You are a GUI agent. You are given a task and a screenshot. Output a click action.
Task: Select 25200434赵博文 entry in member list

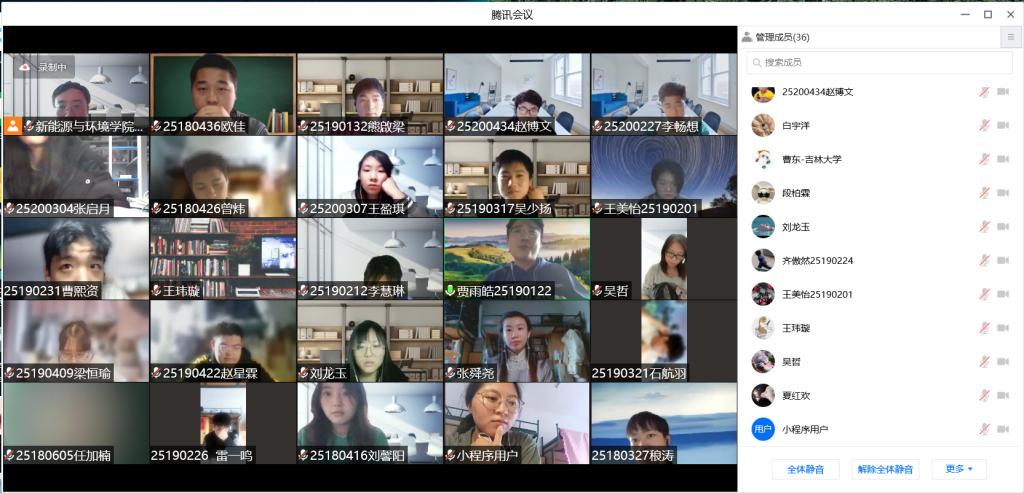817,92
